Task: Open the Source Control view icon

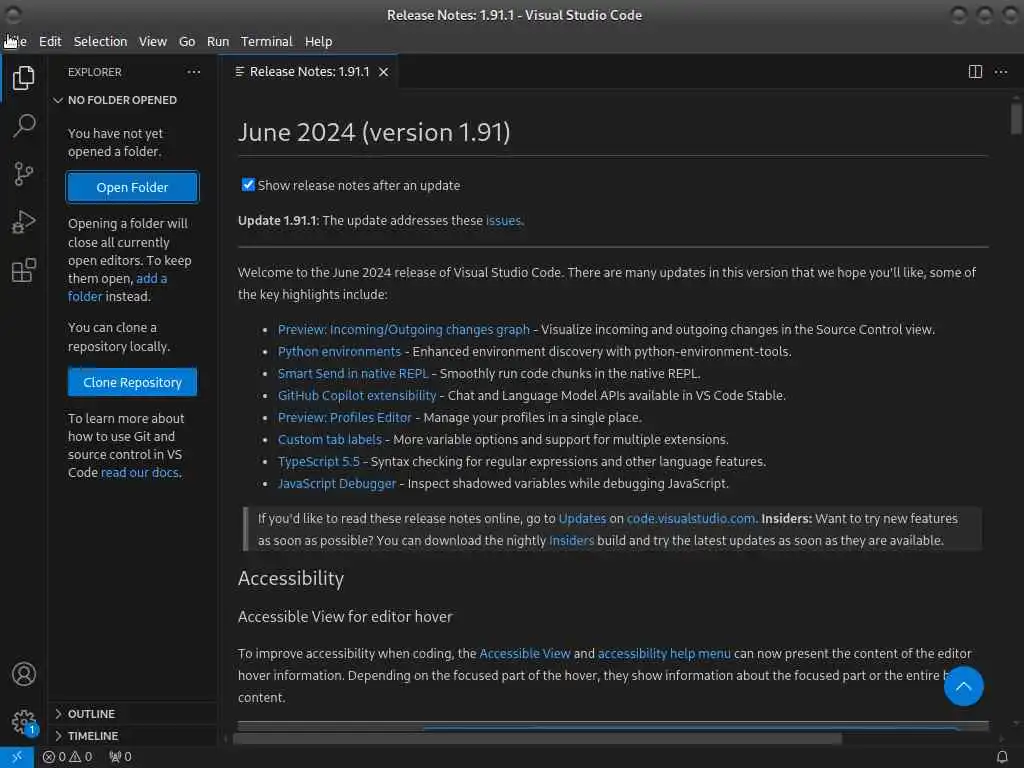Action: (x=24, y=174)
